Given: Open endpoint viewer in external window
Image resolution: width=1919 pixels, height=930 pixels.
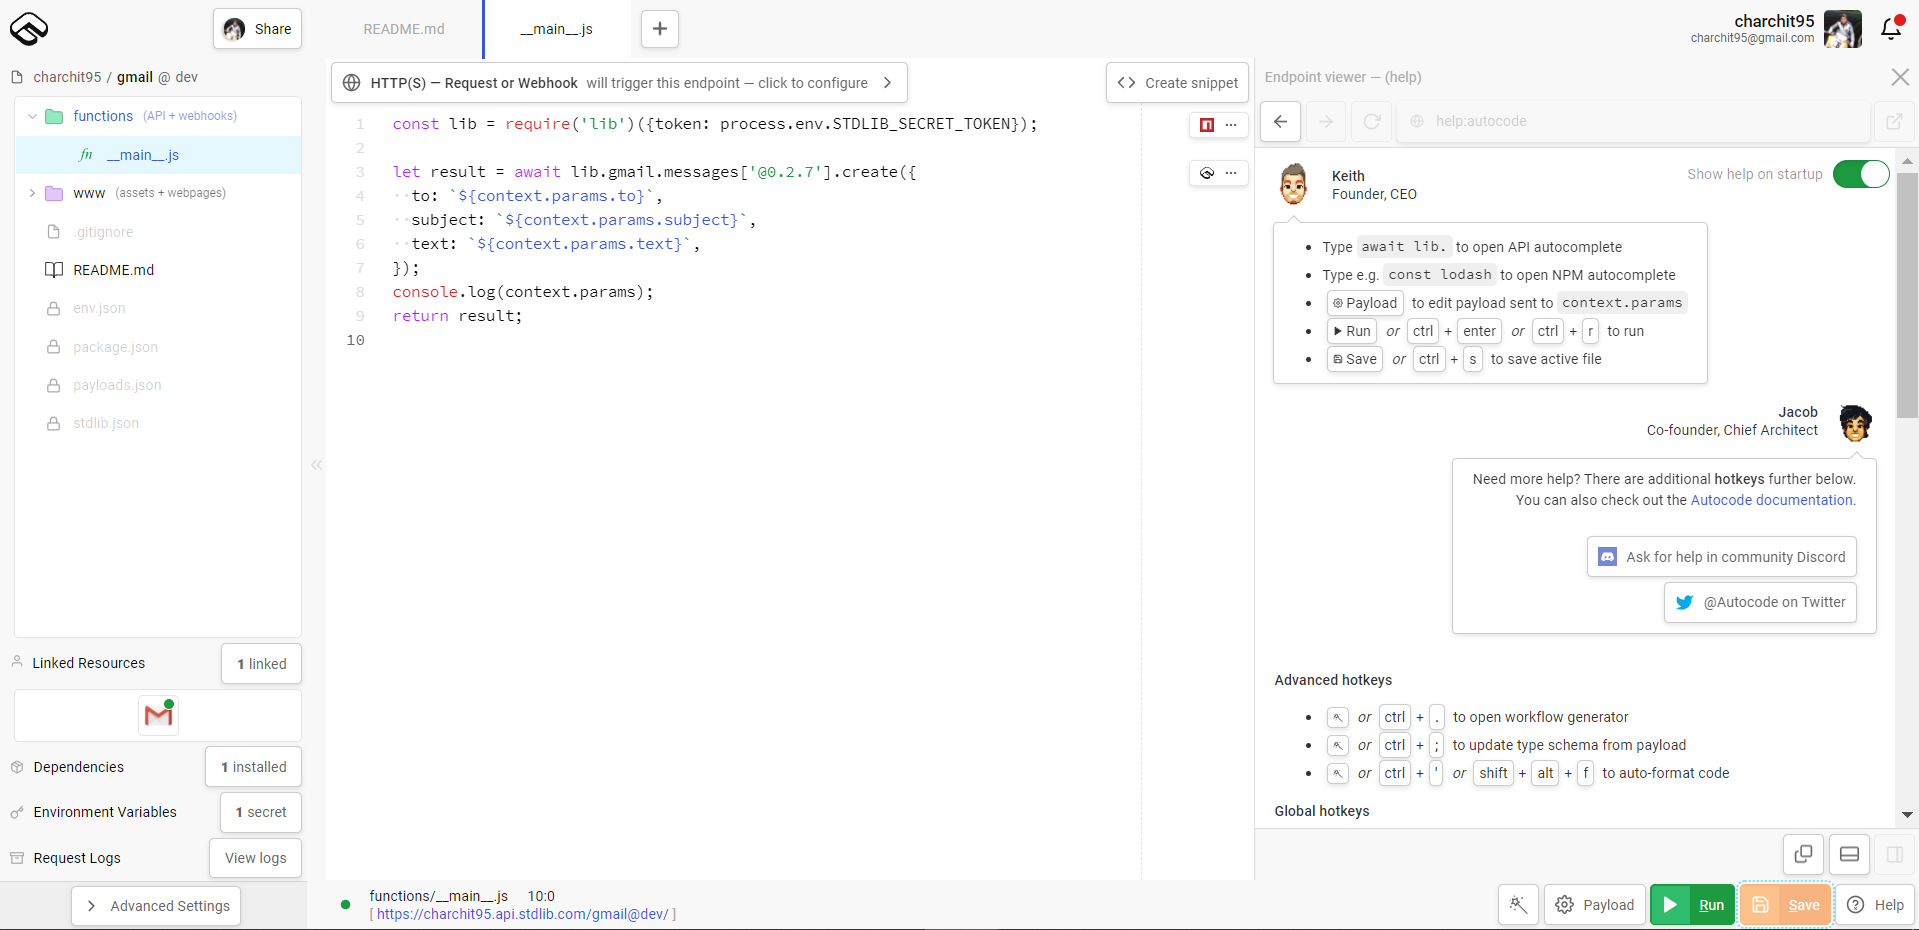Looking at the screenshot, I should coord(1894,121).
